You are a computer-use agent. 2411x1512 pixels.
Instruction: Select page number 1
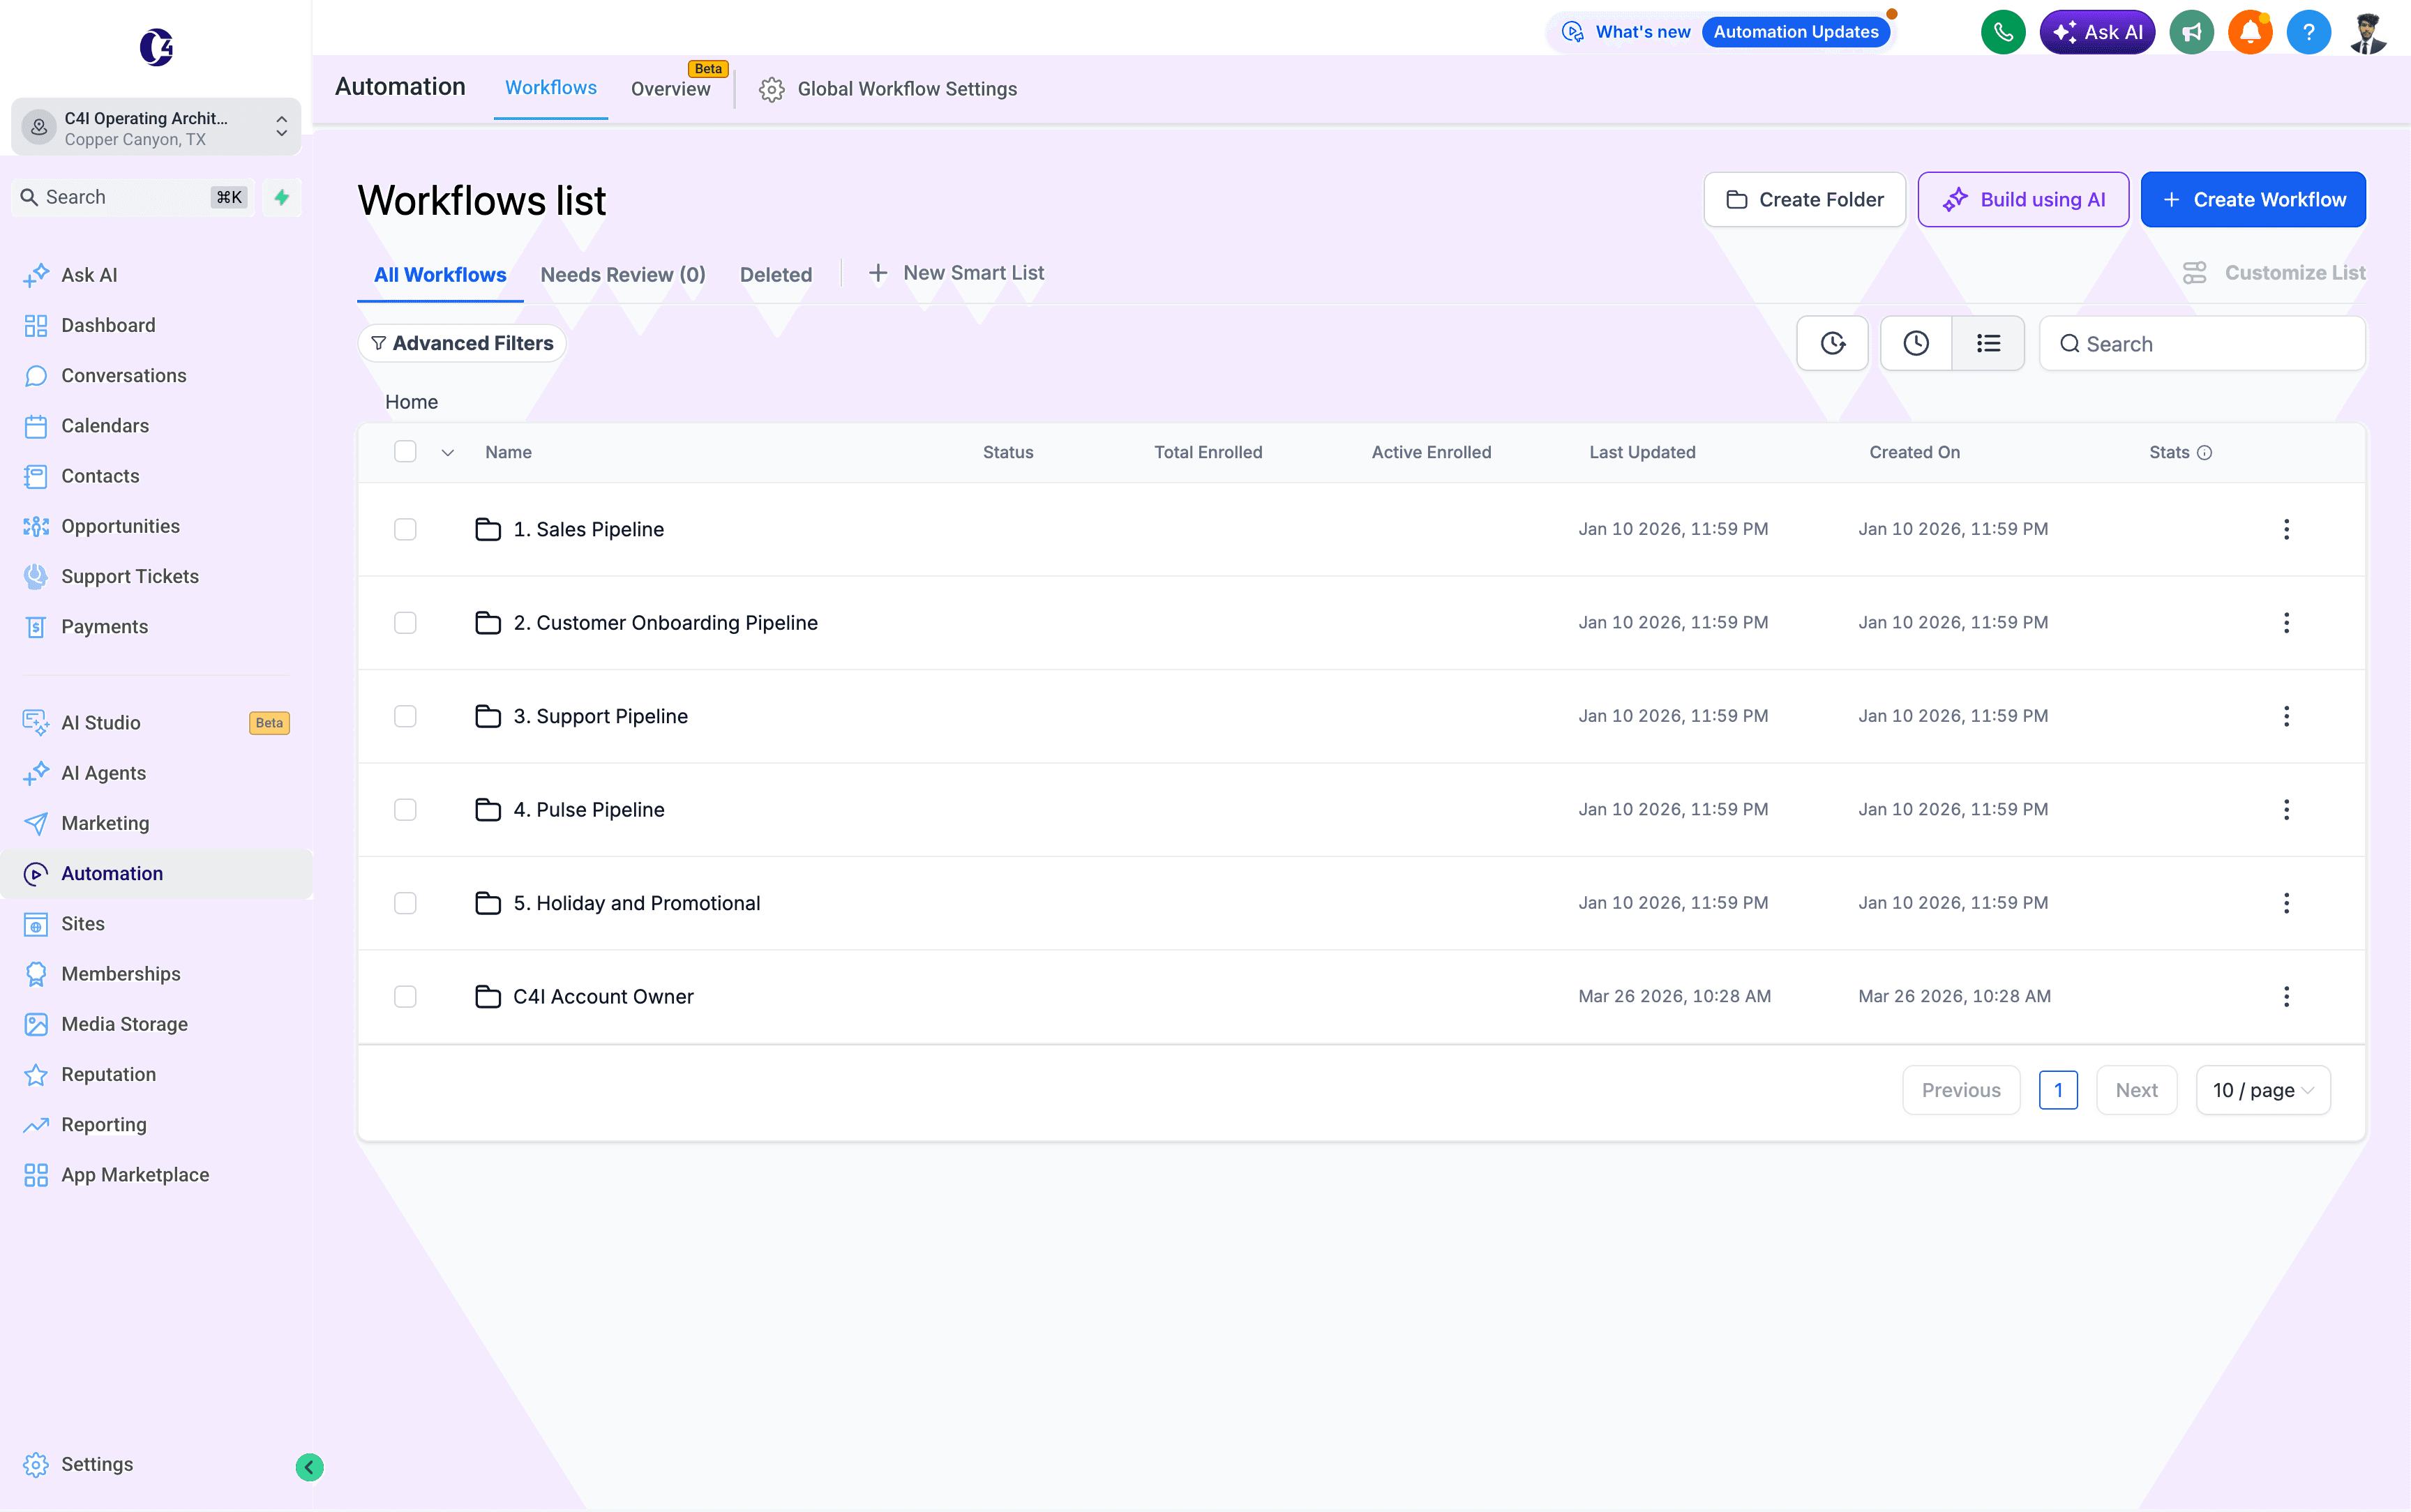[x=2058, y=1090]
